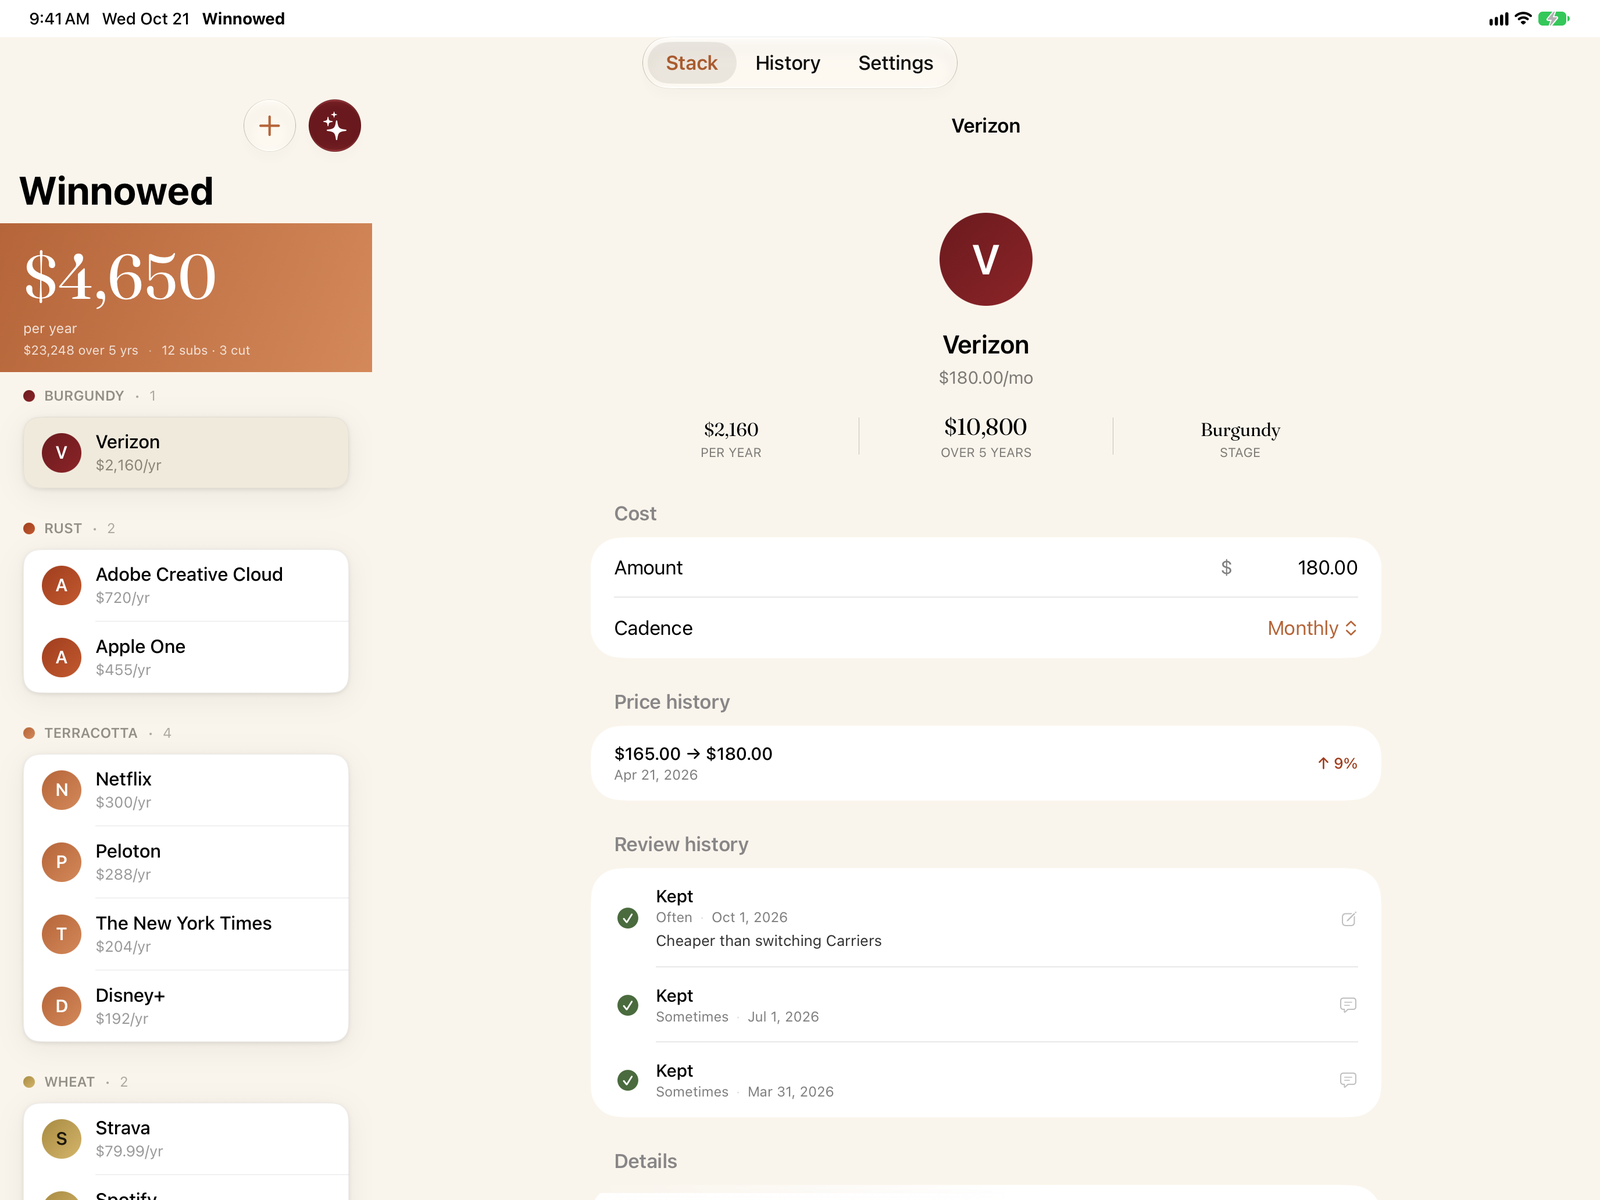This screenshot has width=1600, height=1200.
Task: Edit the Oct 1, 2026 review note
Action: point(1348,919)
